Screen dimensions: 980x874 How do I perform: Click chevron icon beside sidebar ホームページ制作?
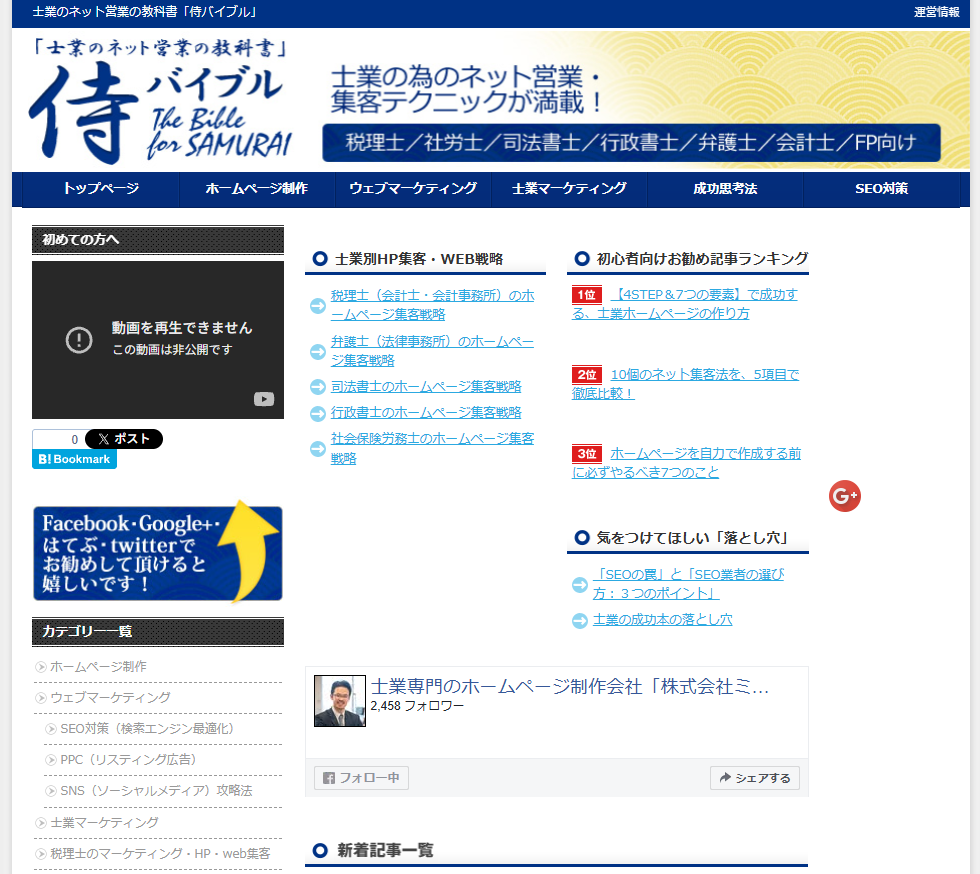tap(41, 667)
